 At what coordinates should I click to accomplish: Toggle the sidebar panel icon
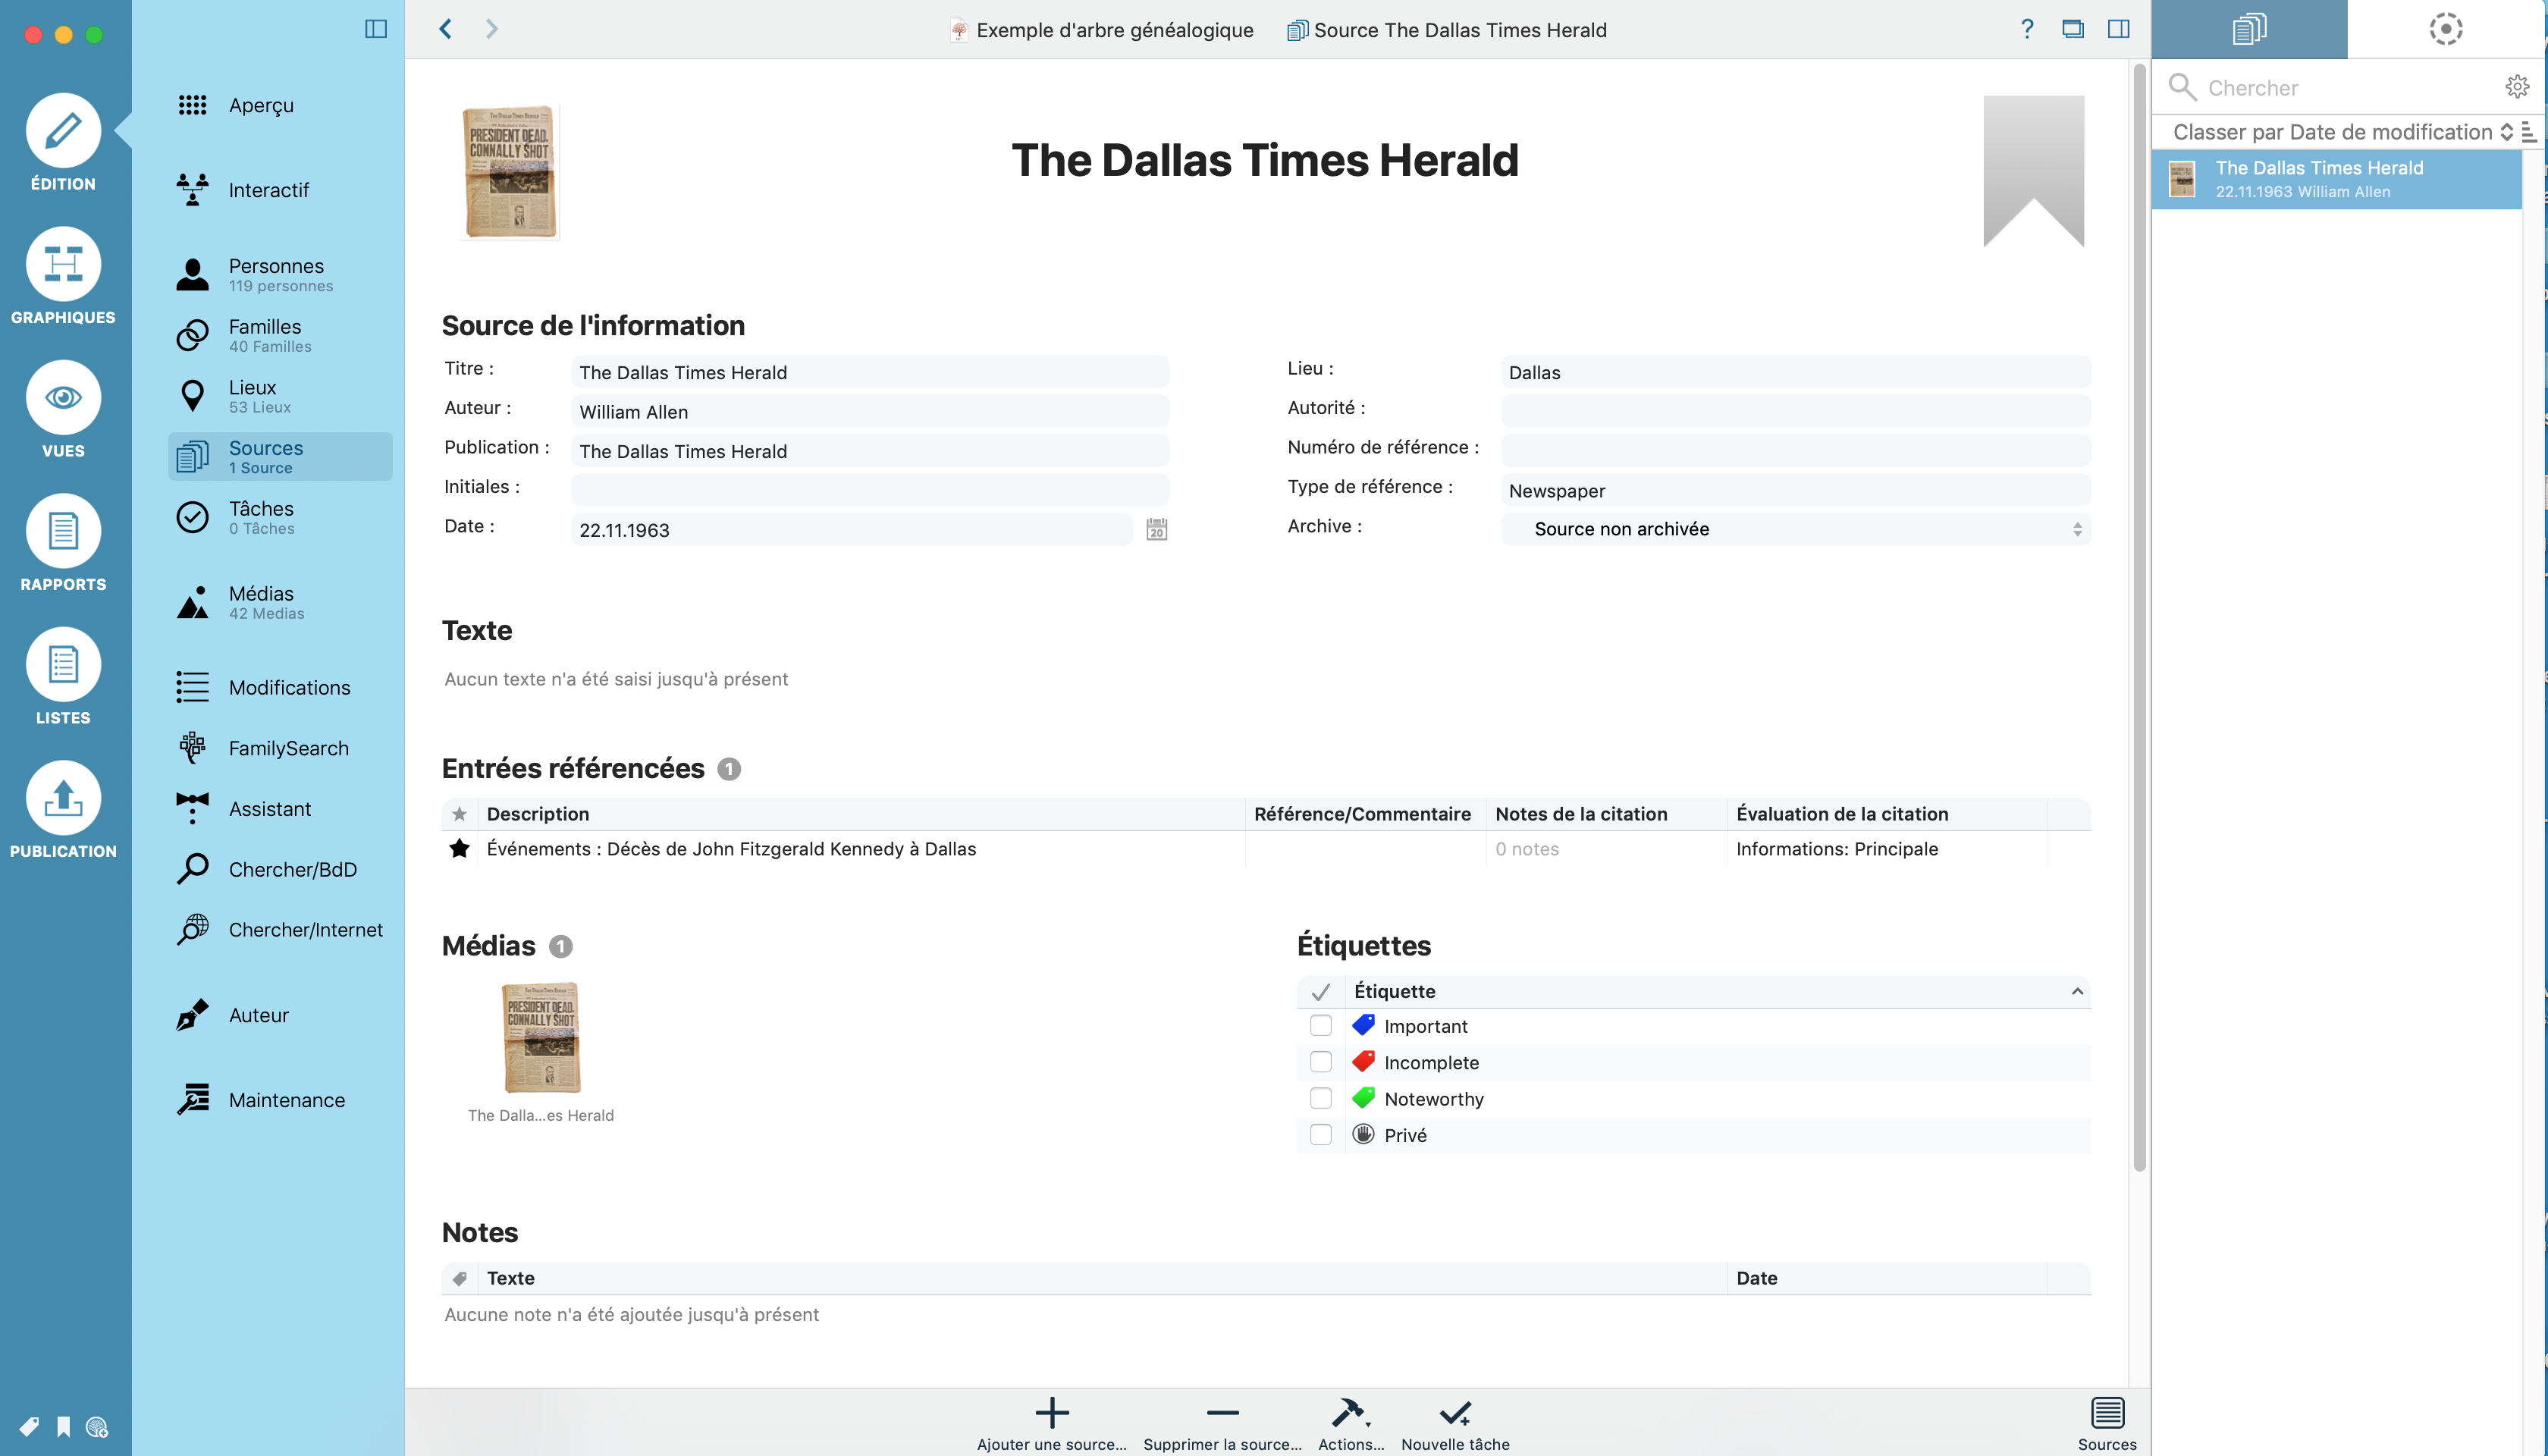(376, 29)
